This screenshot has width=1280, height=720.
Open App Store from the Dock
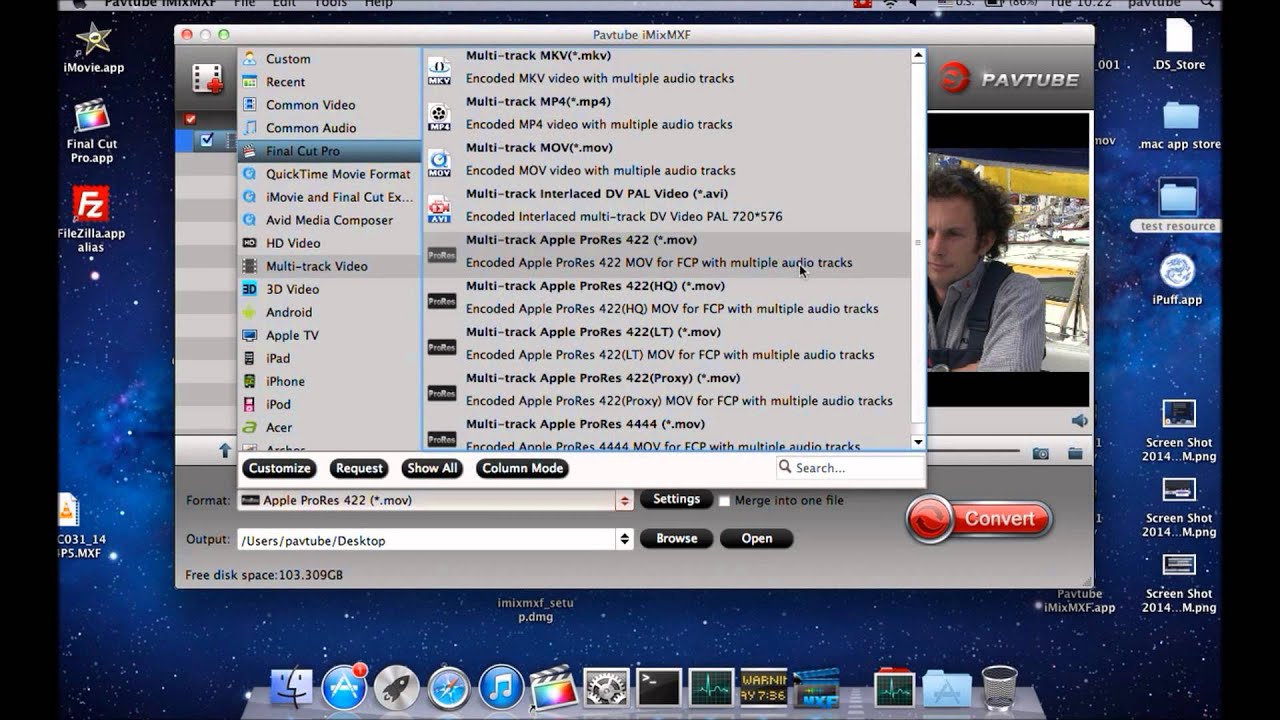(344, 688)
